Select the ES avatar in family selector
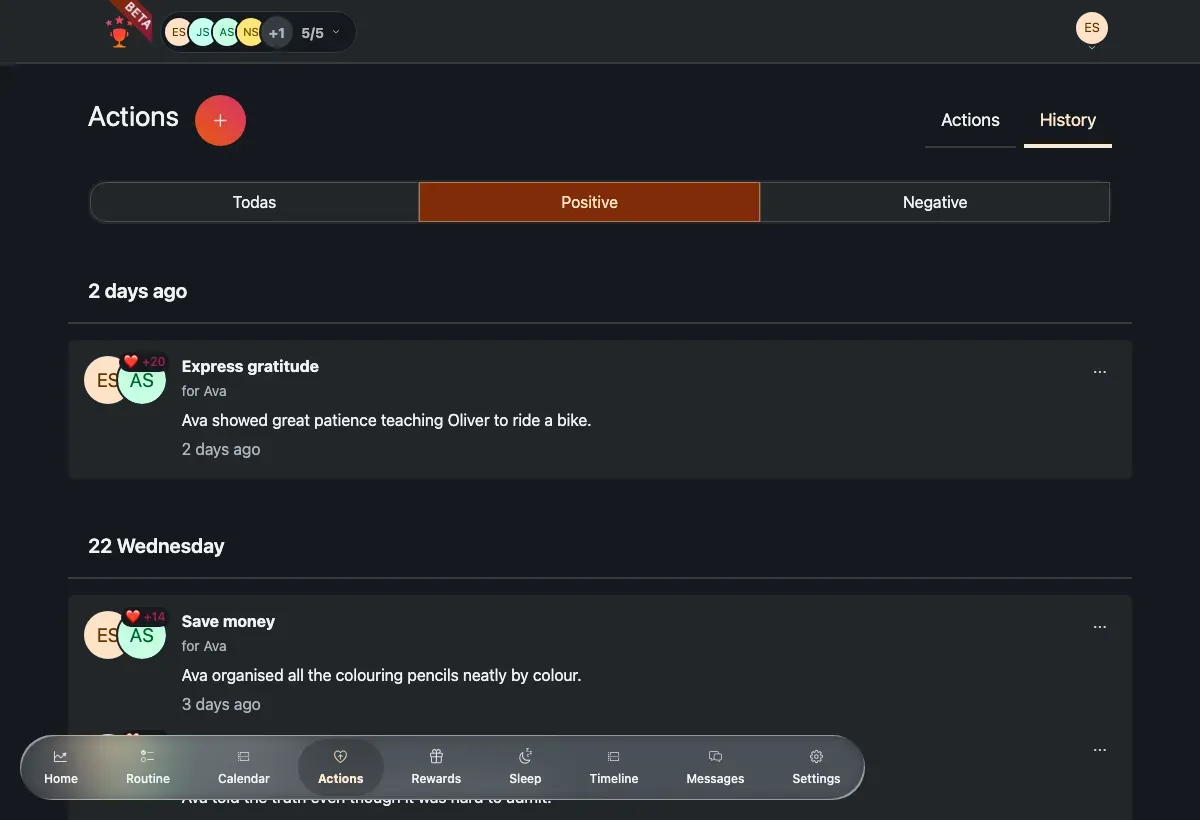 click(x=178, y=33)
